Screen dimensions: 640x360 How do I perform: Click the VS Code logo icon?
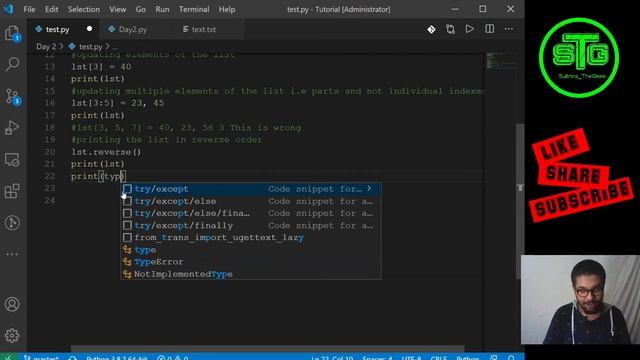point(8,9)
